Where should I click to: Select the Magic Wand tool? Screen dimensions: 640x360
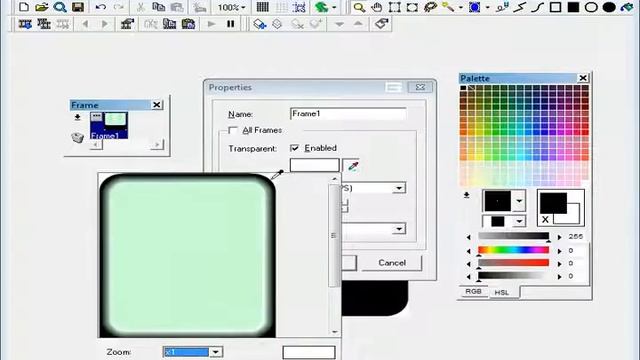pyautogui.click(x=448, y=7)
